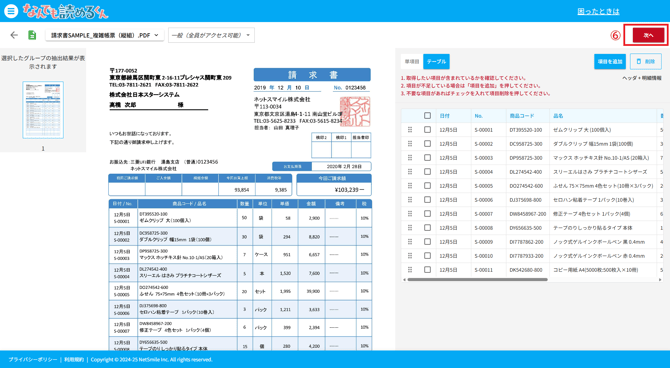Check the row S-00010 checkbox
Viewport: 670px width, 368px height.
pyautogui.click(x=427, y=256)
